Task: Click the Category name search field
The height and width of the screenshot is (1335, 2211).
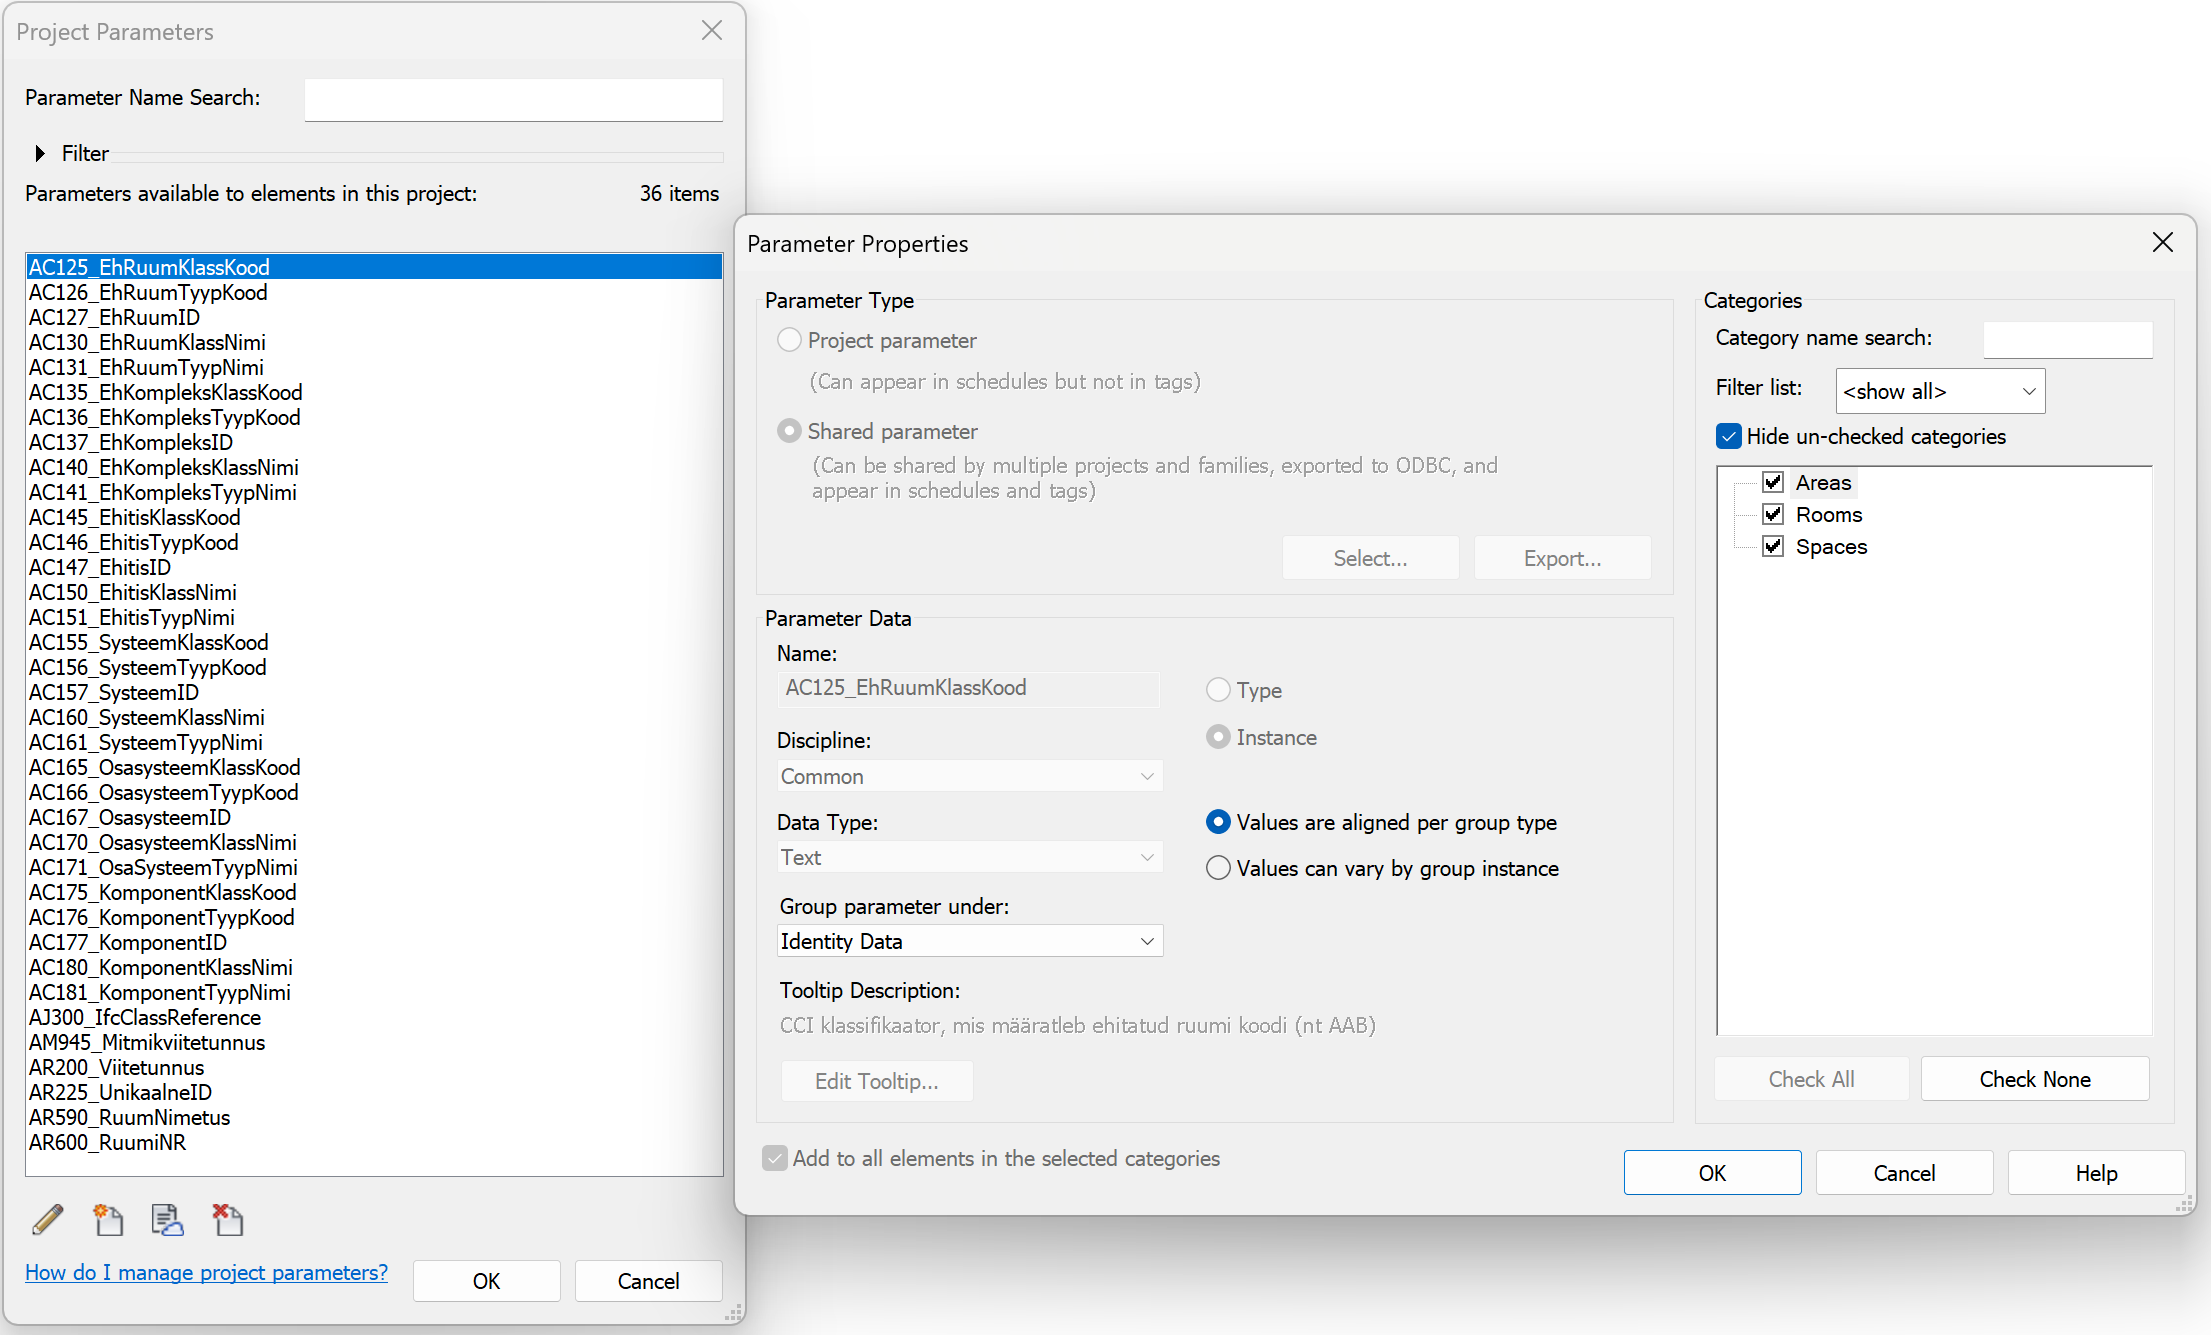Action: [2067, 339]
